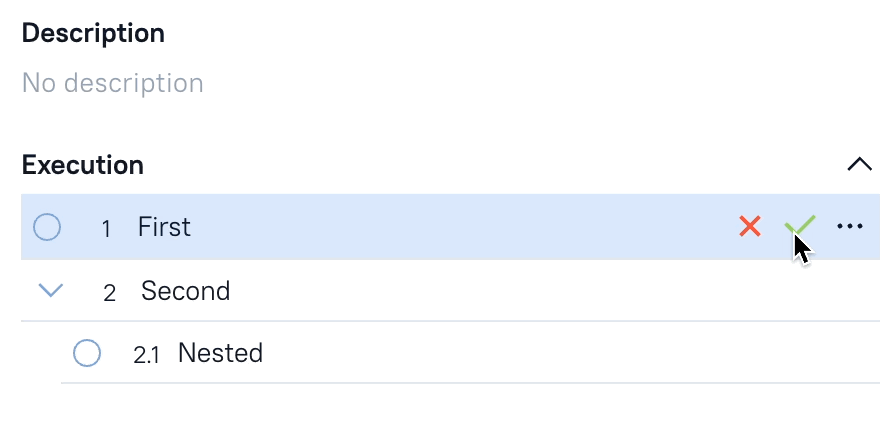The image size is (896, 444).
Task: Click step number 2
Action: click(110, 292)
